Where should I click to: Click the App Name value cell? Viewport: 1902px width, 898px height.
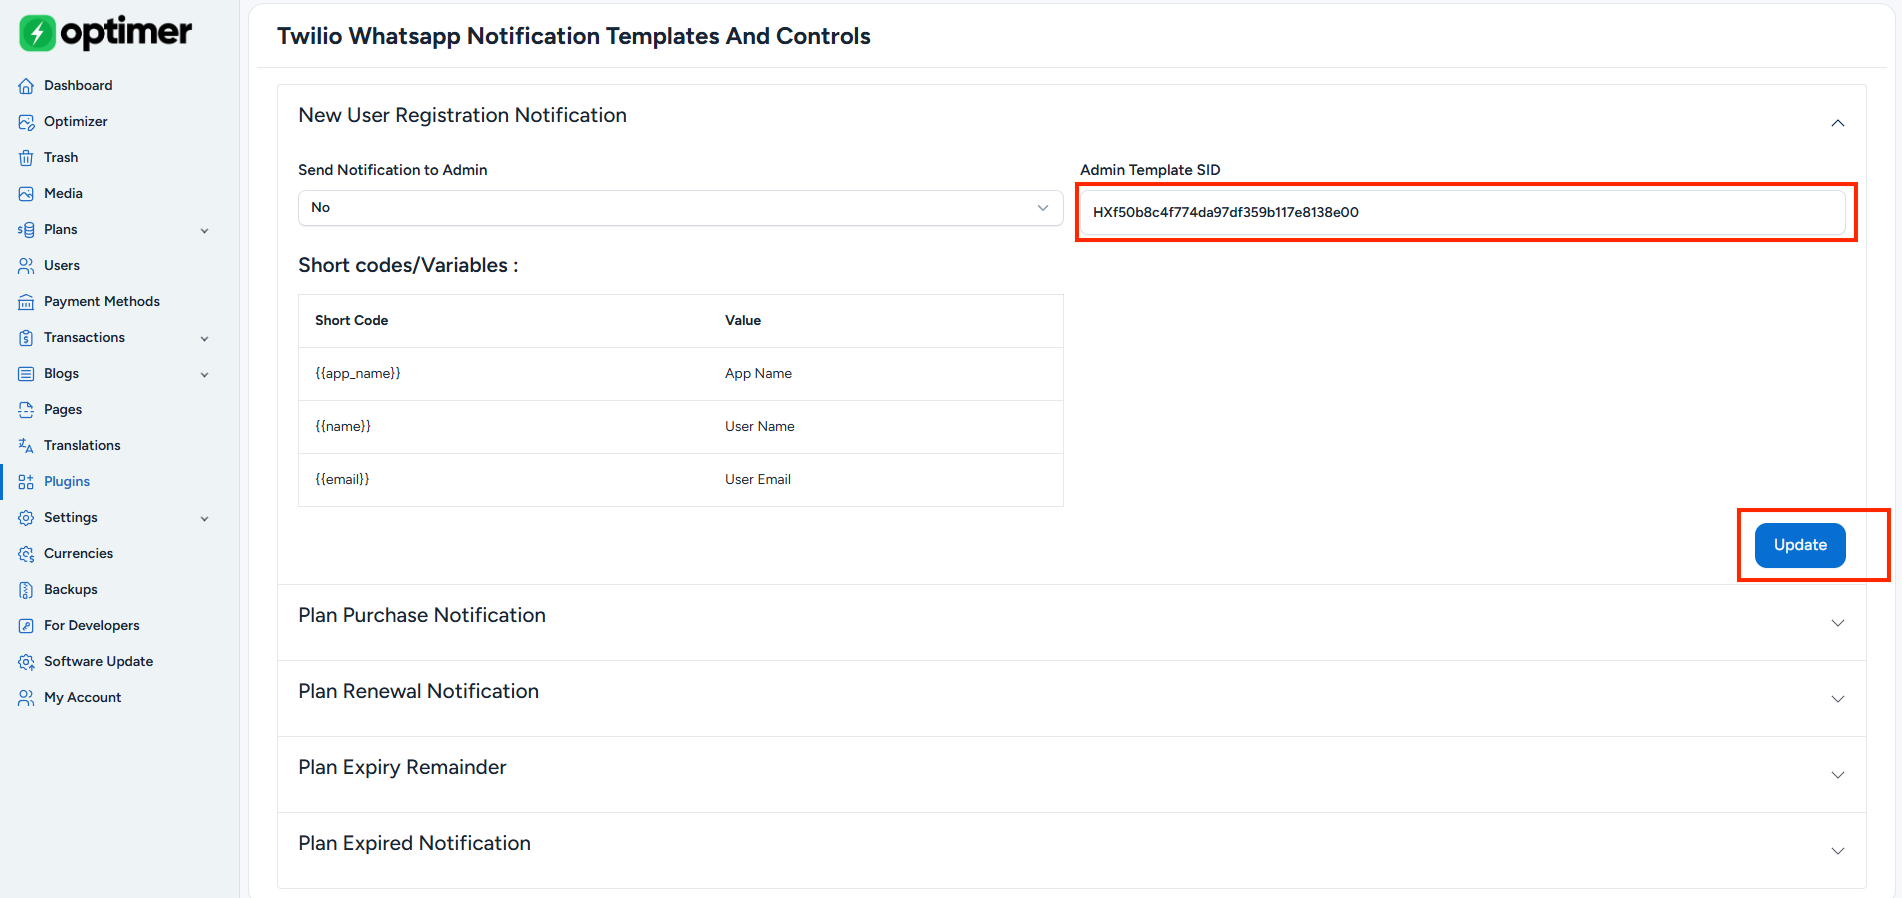point(758,373)
